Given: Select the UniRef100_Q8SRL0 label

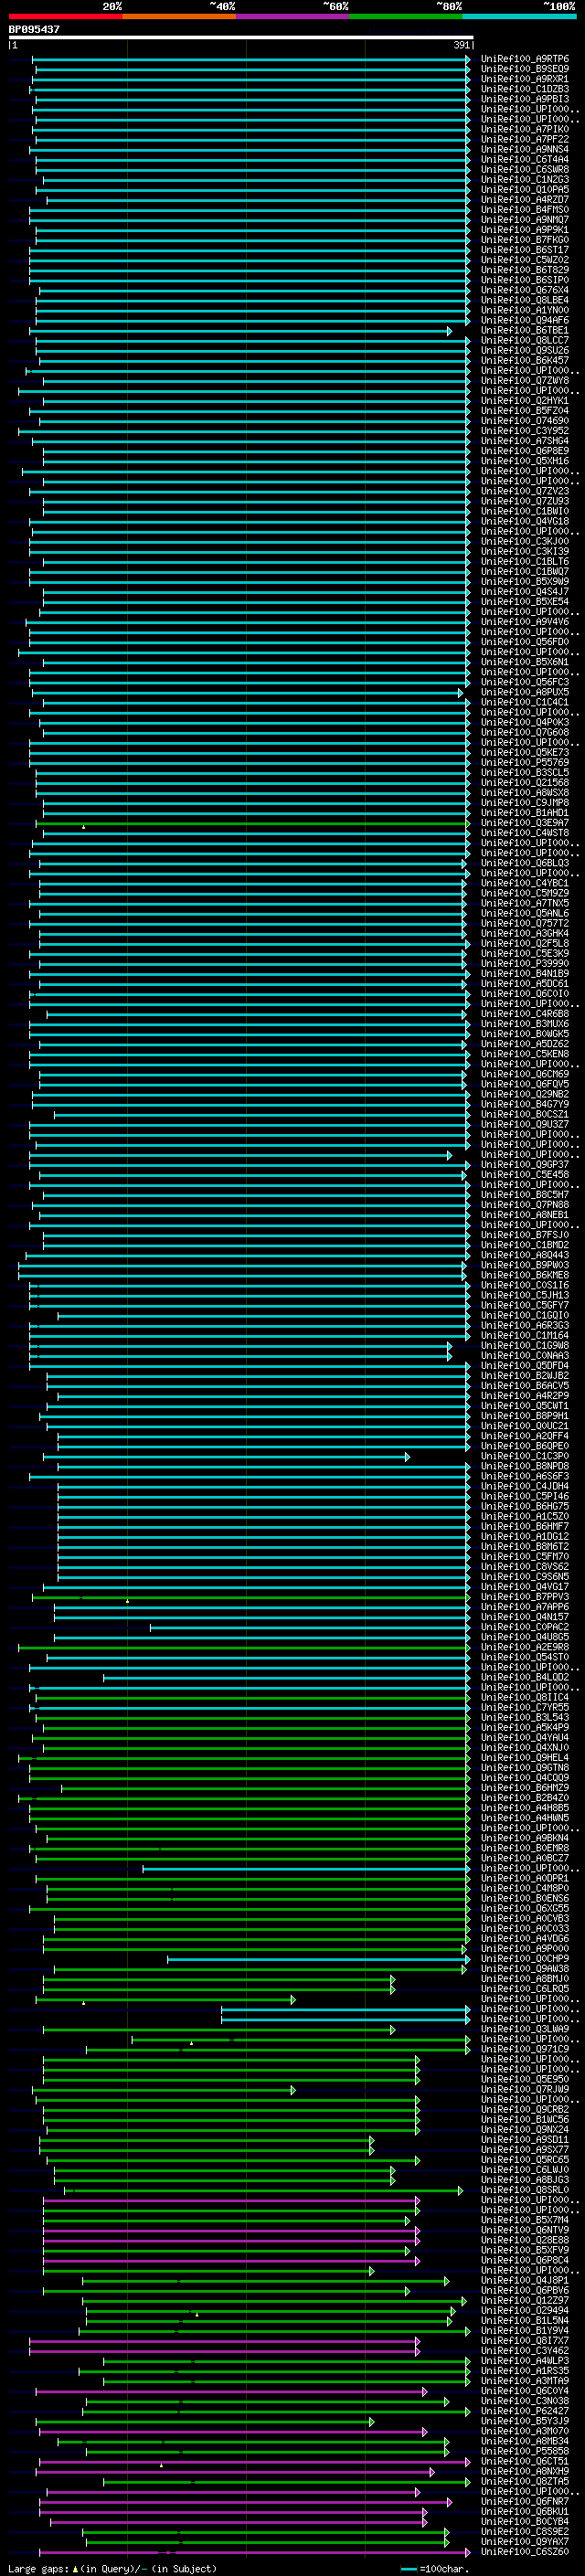Looking at the screenshot, I should 525,2190.
